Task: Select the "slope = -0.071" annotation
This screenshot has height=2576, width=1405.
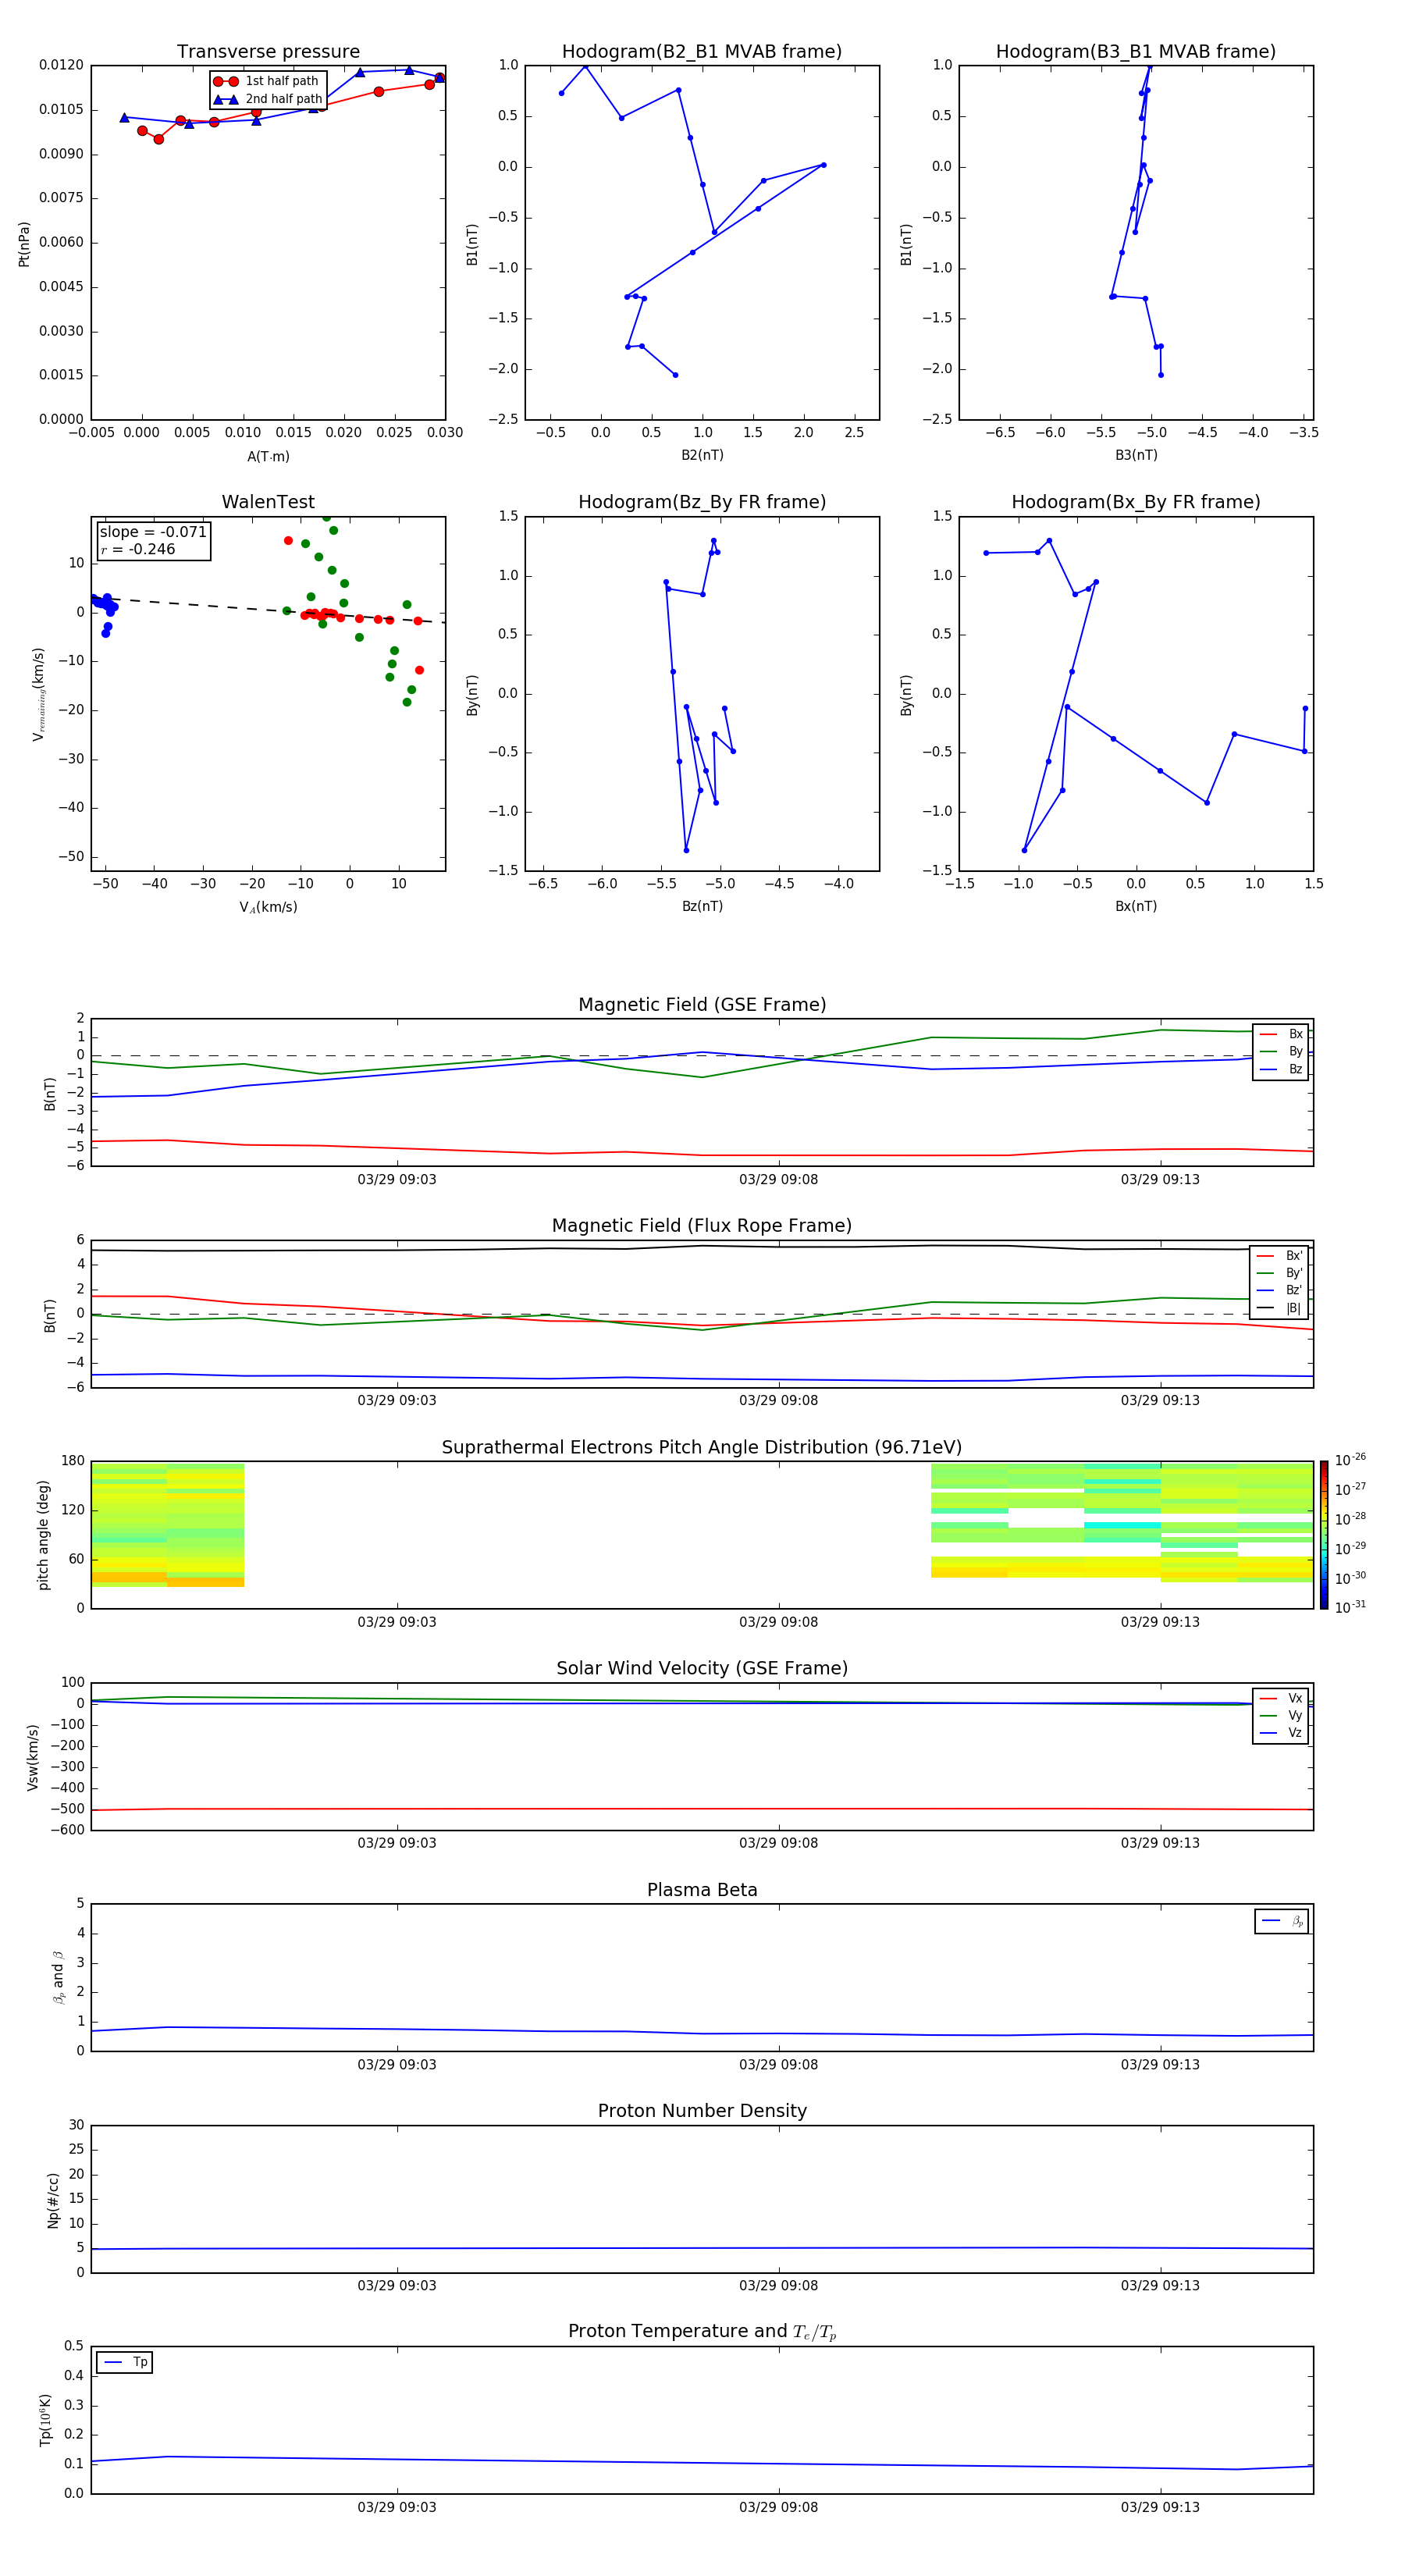Action: (x=153, y=532)
